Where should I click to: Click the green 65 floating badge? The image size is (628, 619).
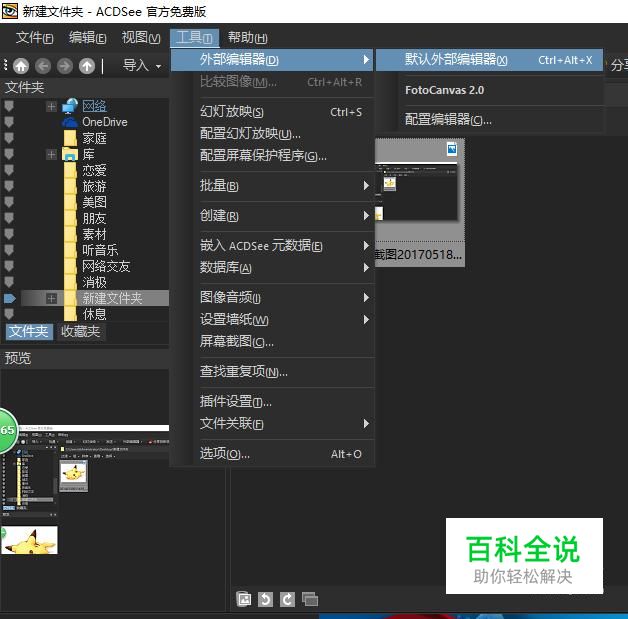tap(8, 431)
